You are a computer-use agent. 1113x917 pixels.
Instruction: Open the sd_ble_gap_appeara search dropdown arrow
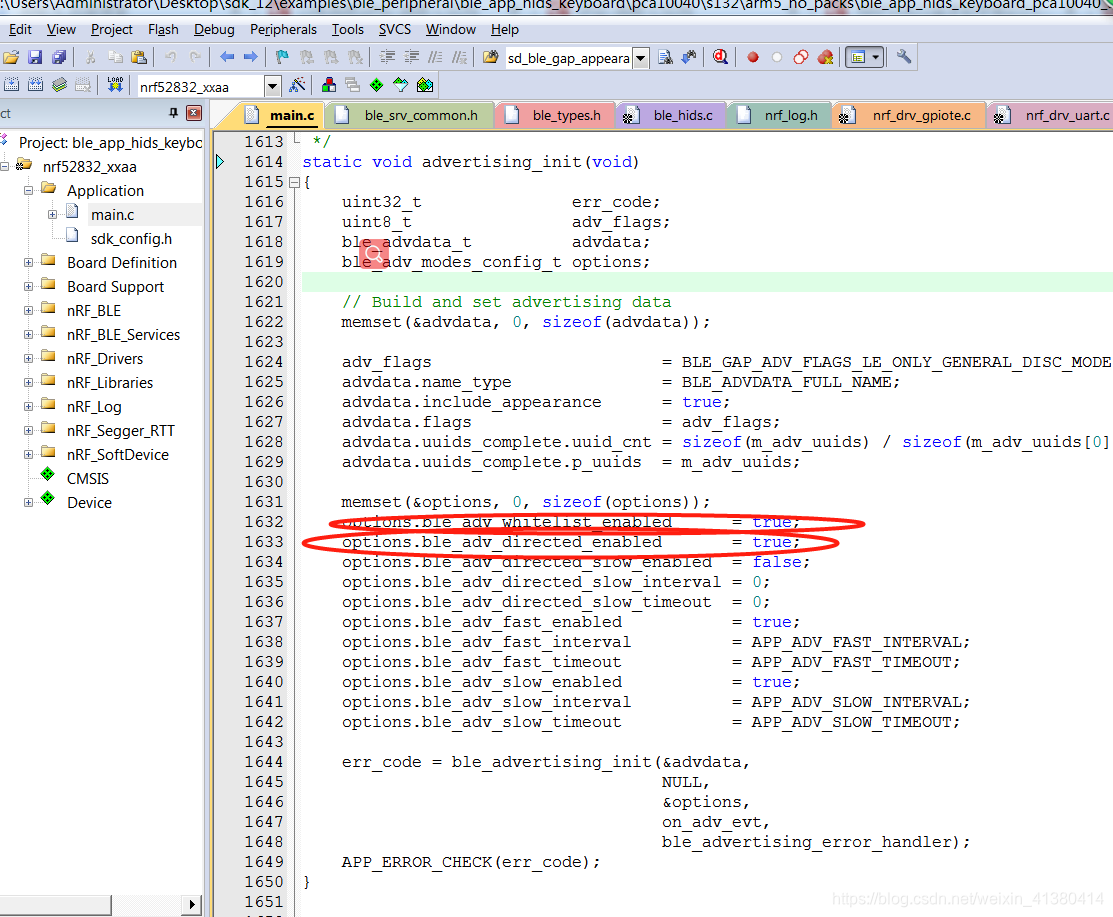(x=640, y=58)
